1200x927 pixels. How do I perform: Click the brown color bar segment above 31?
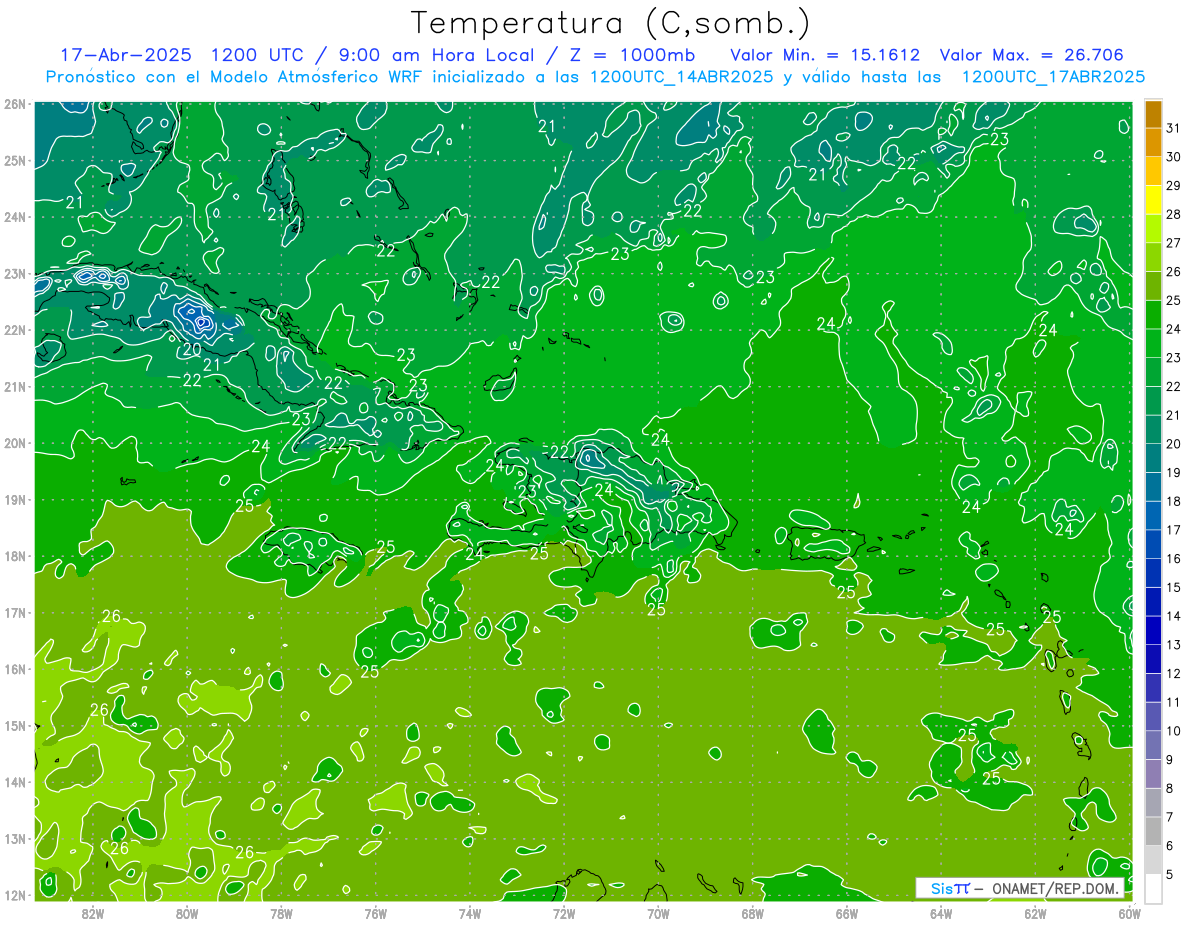1153,113
